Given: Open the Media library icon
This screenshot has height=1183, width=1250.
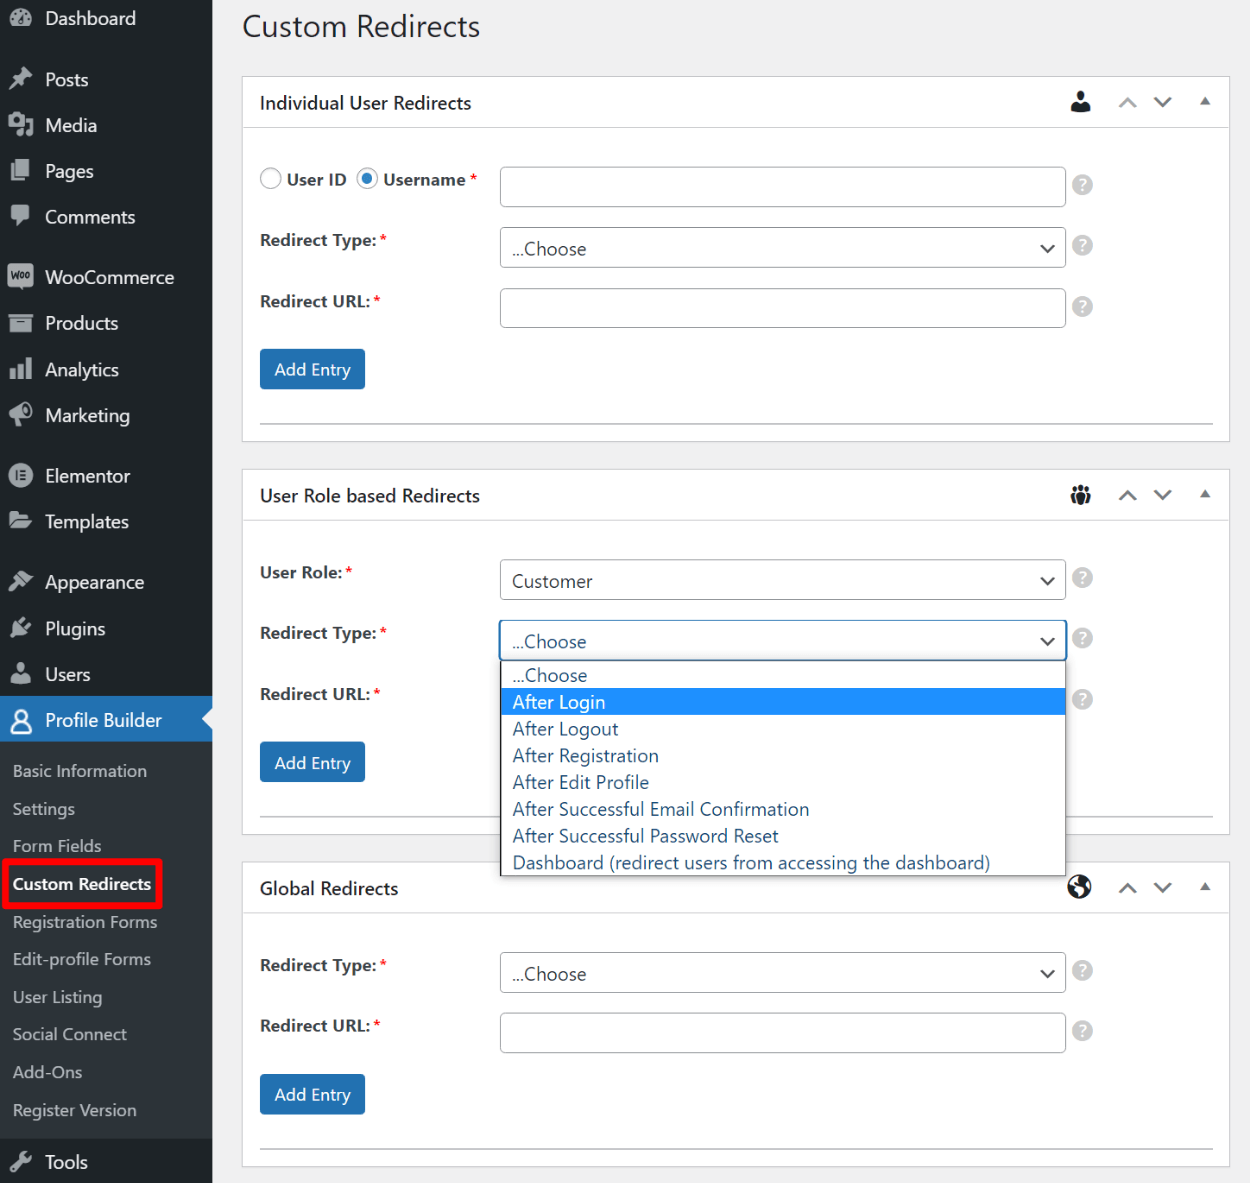Looking at the screenshot, I should pos(20,125).
